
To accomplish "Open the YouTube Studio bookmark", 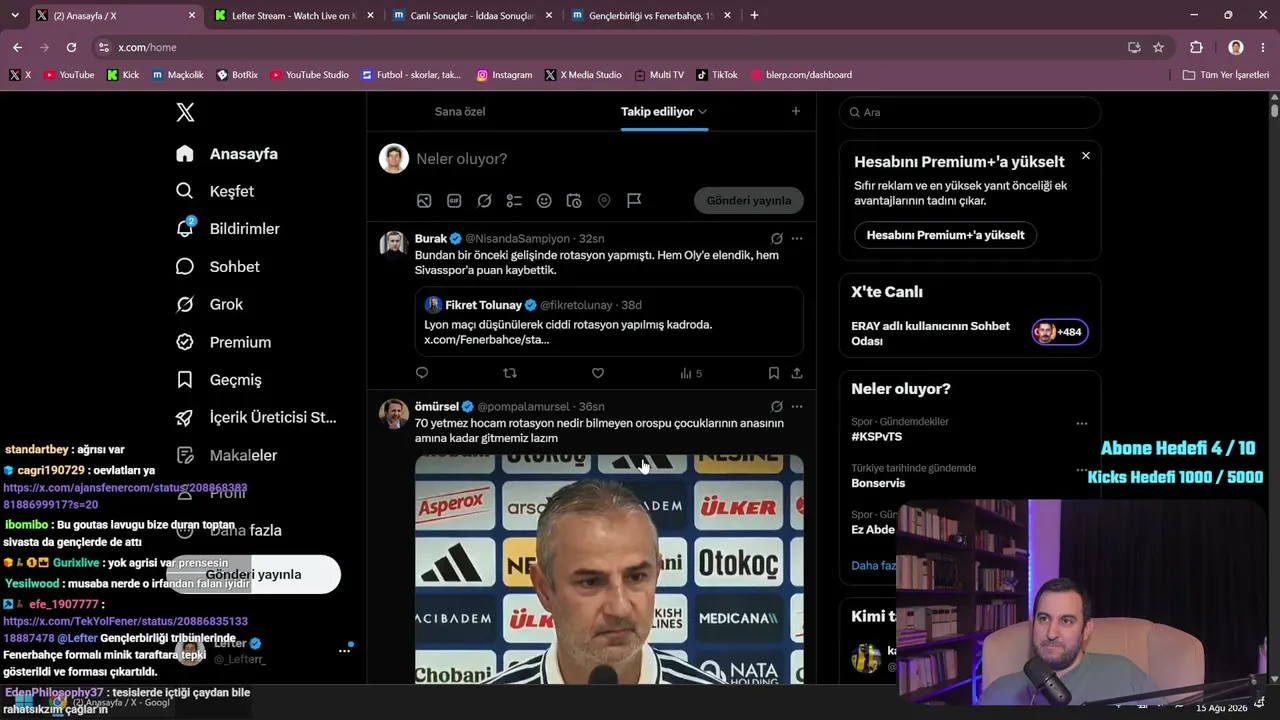I will coord(309,75).
